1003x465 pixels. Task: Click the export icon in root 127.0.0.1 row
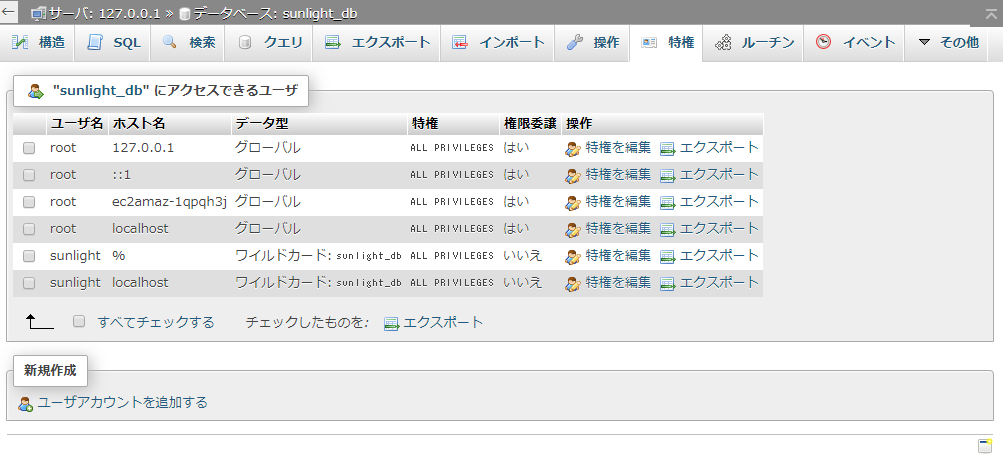point(668,148)
